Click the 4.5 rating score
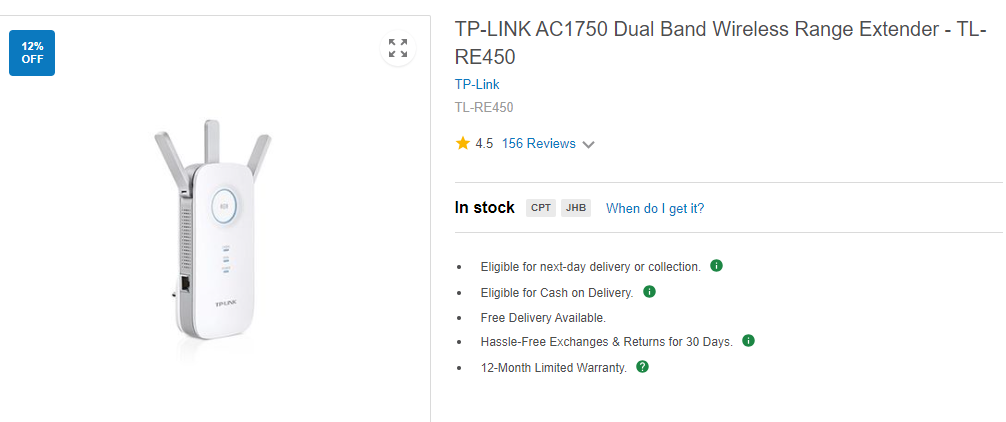The height and width of the screenshot is (422, 1006). tap(484, 144)
